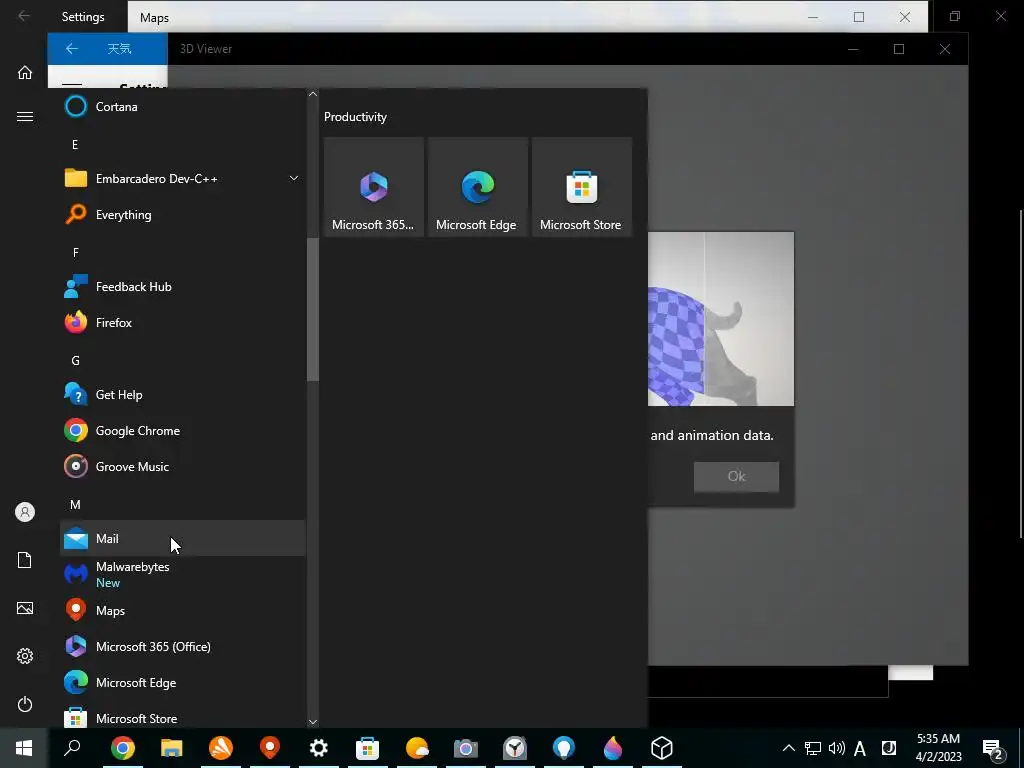
Task: Open Settings gear in the Start sidebar
Action: click(25, 656)
